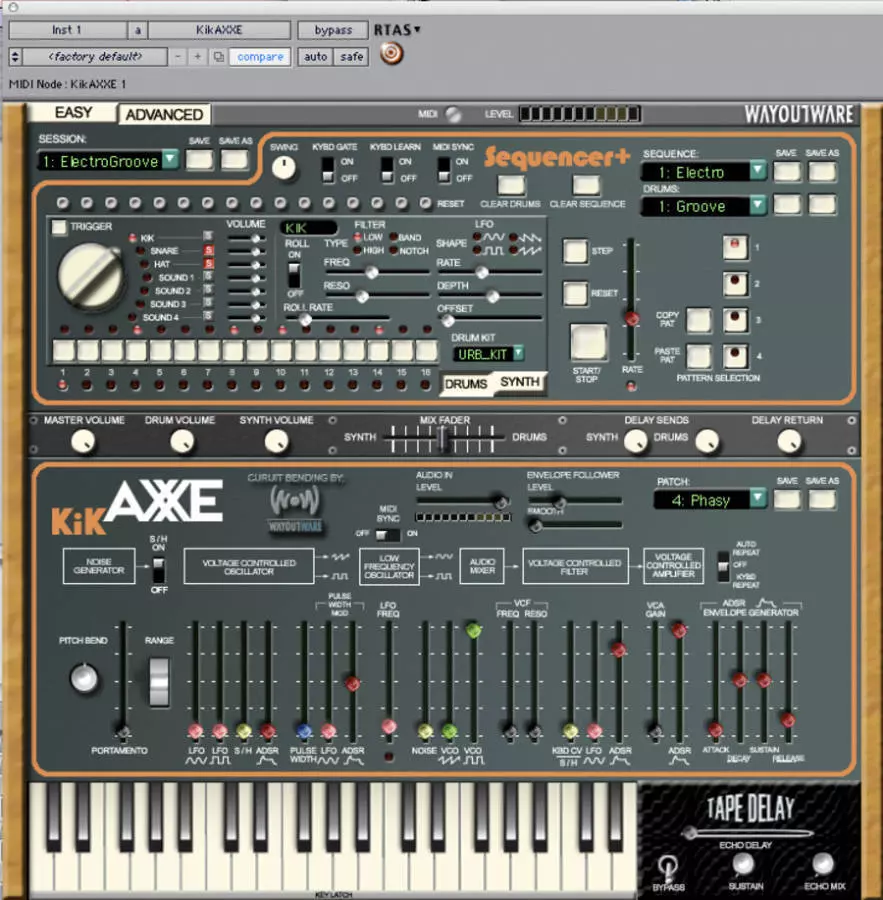The height and width of the screenshot is (900, 883).
Task: Switch to the SYNTH tab
Action: click(520, 382)
